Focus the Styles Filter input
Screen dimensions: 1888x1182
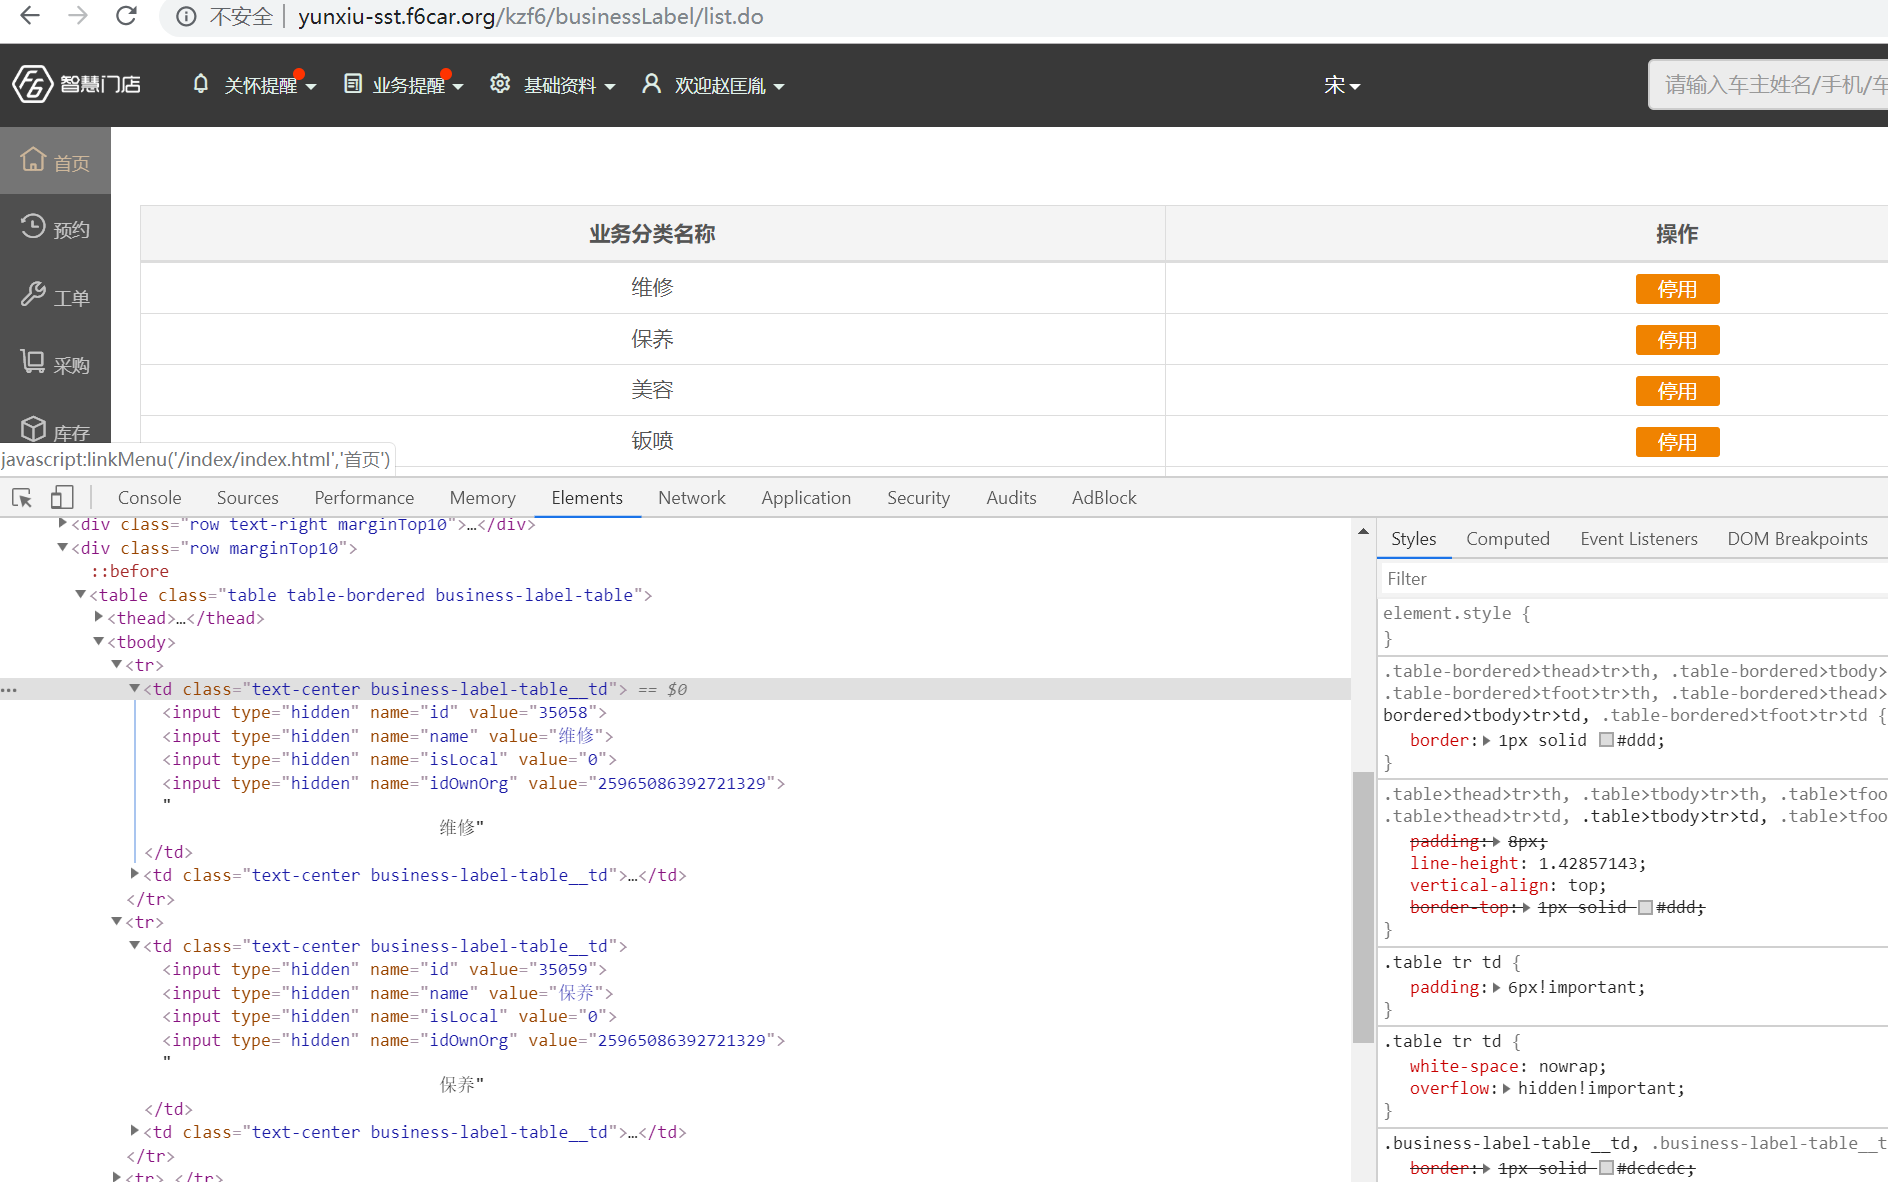tap(1633, 578)
